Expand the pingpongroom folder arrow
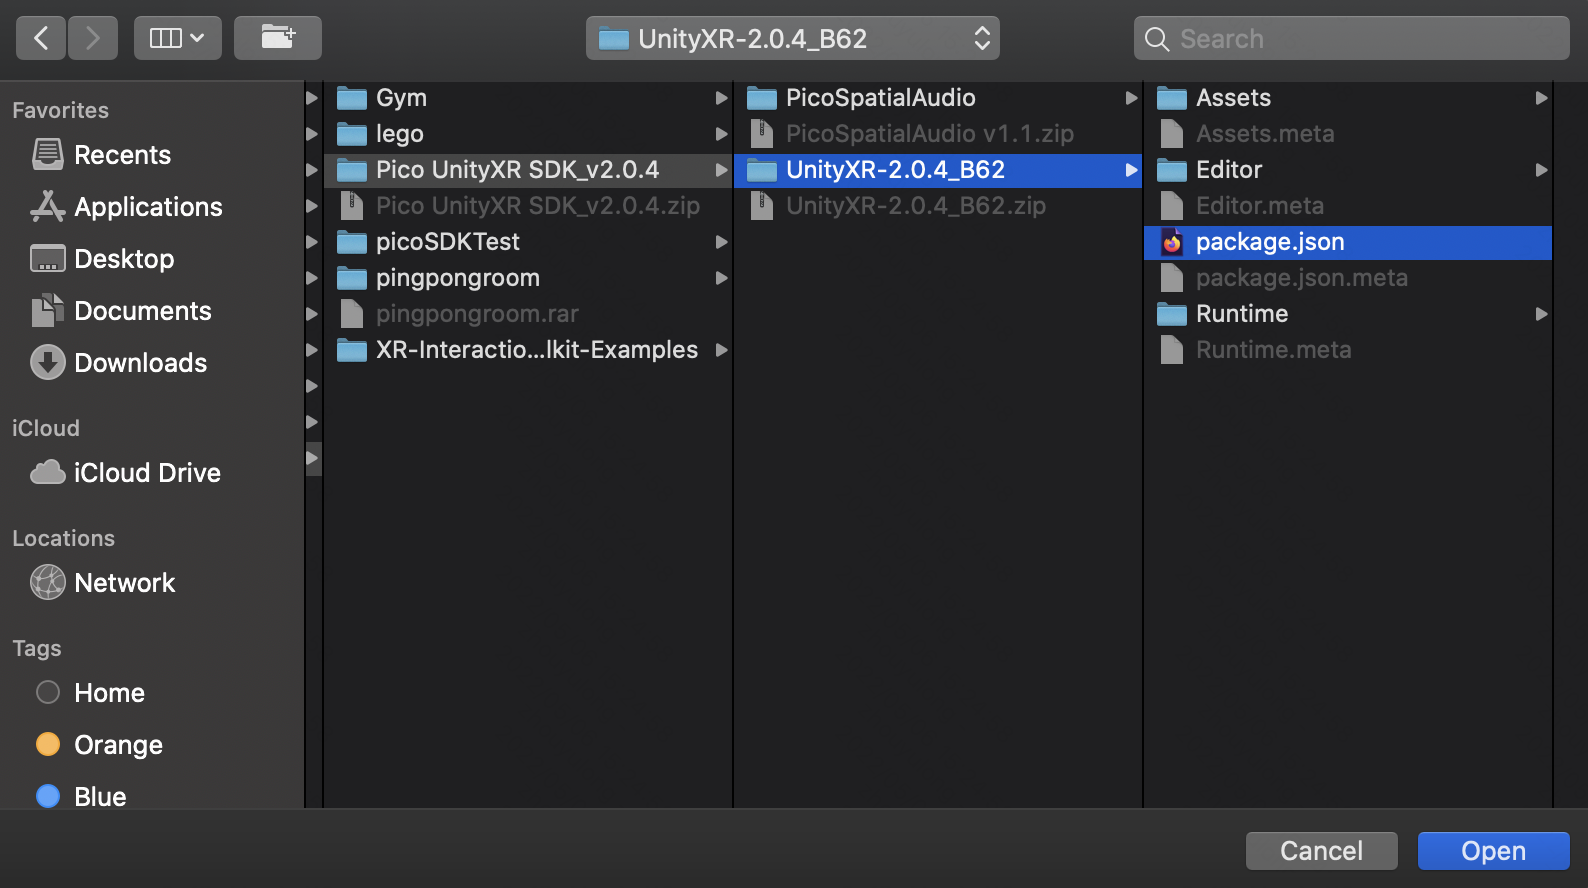The width and height of the screenshot is (1588, 888). click(721, 278)
